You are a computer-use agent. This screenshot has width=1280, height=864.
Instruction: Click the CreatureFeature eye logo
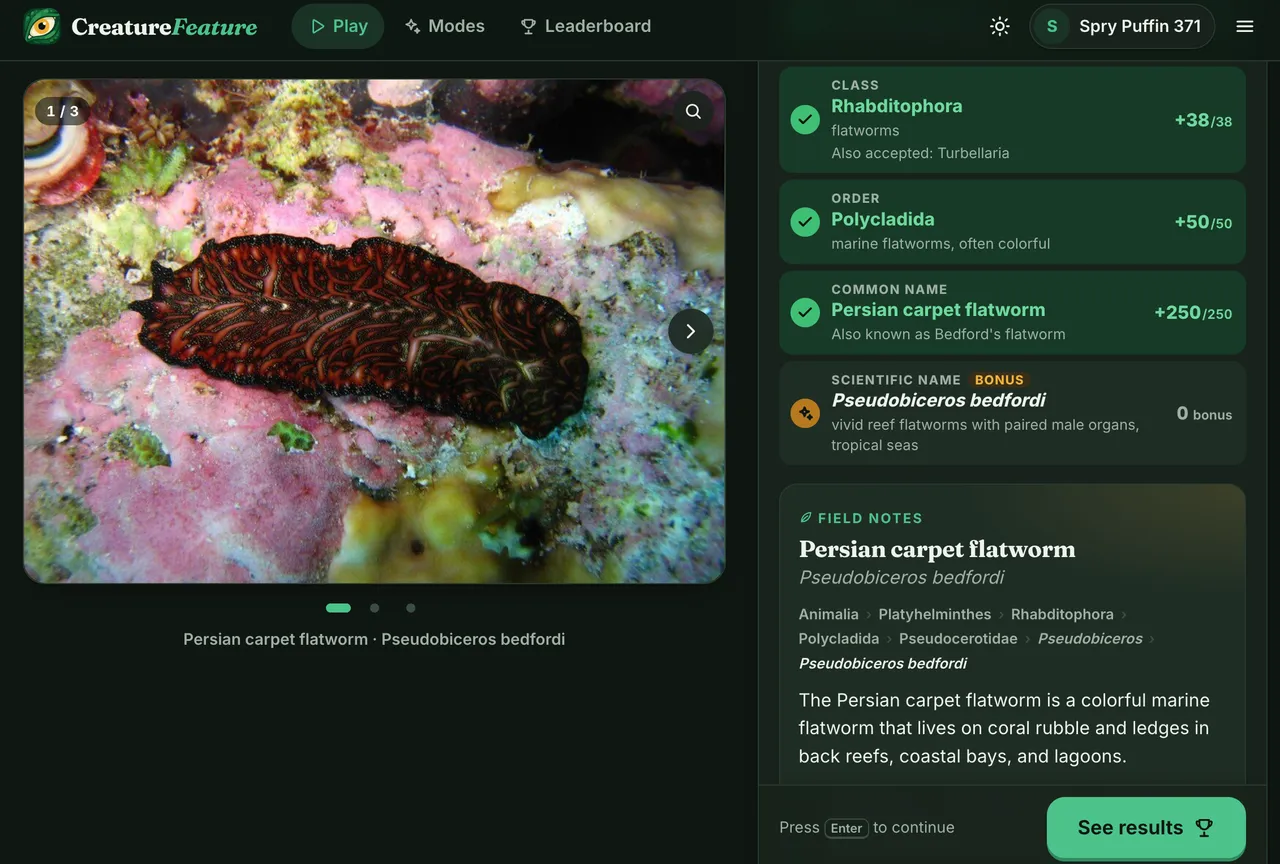point(42,26)
